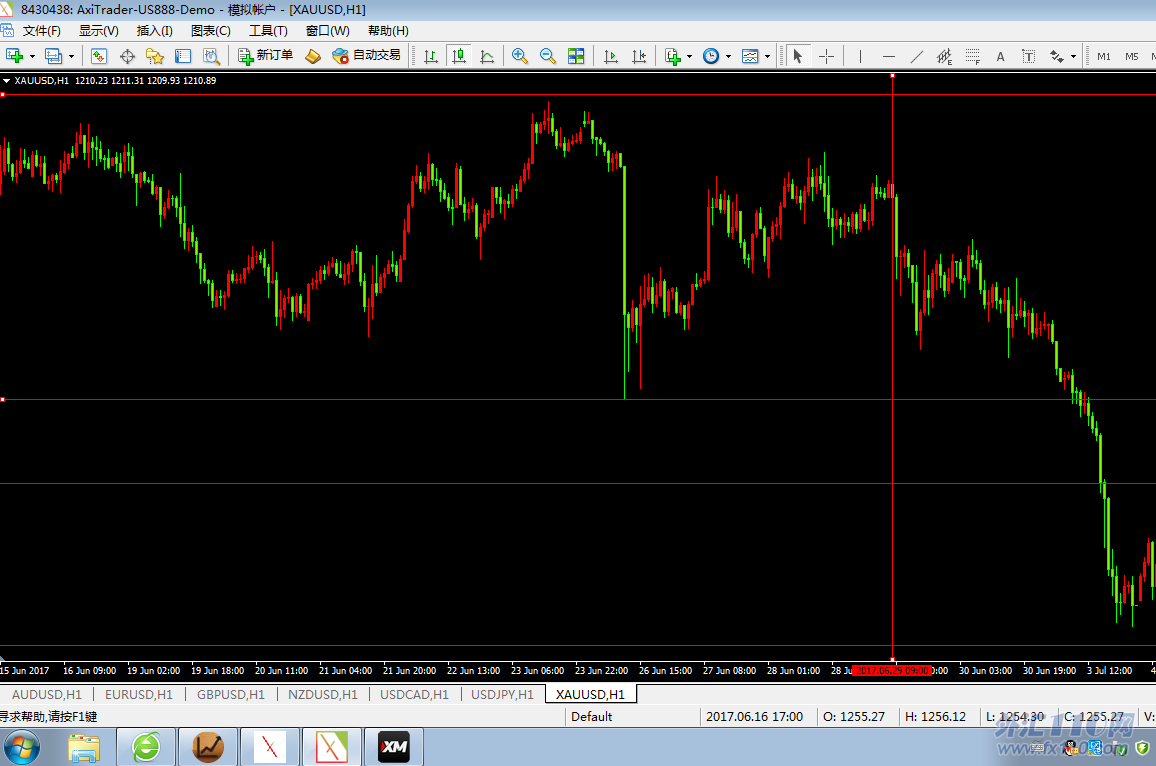Switch chart to candlestick mode
The image size is (1156, 766).
(x=459, y=56)
